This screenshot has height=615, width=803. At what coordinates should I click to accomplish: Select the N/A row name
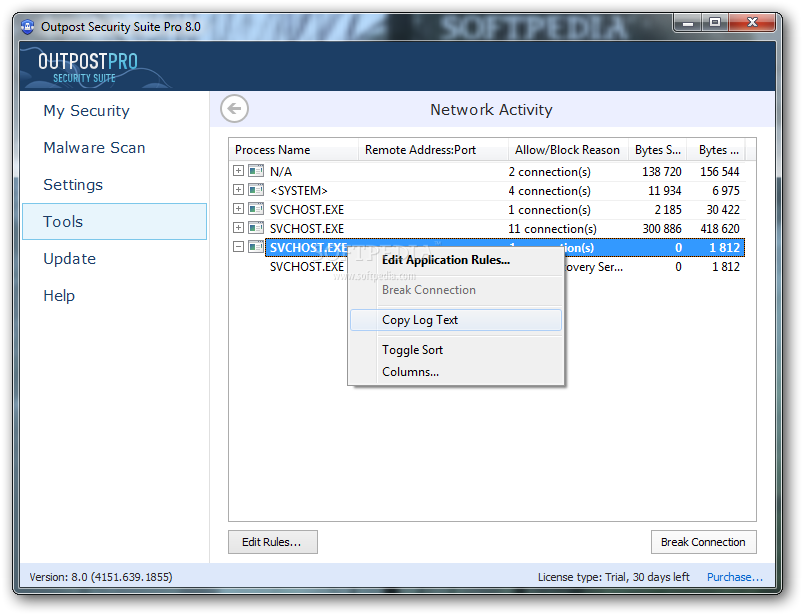tap(281, 172)
